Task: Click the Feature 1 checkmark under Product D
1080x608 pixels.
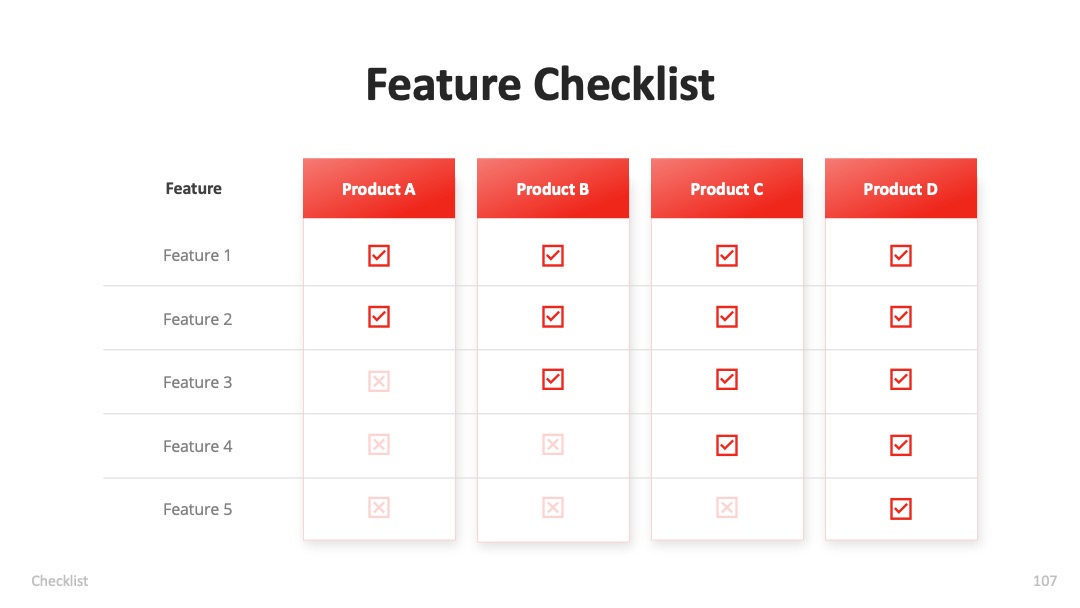Action: pyautogui.click(x=900, y=255)
